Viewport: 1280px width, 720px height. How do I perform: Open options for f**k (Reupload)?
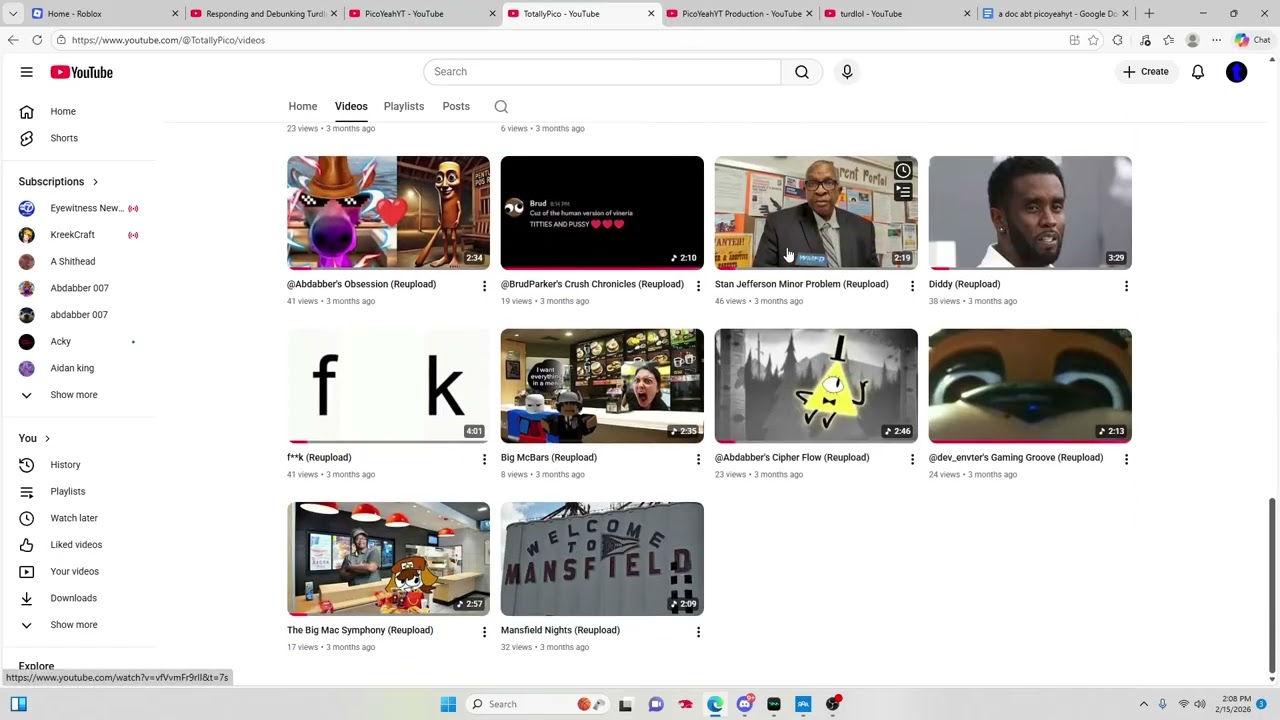click(484, 460)
